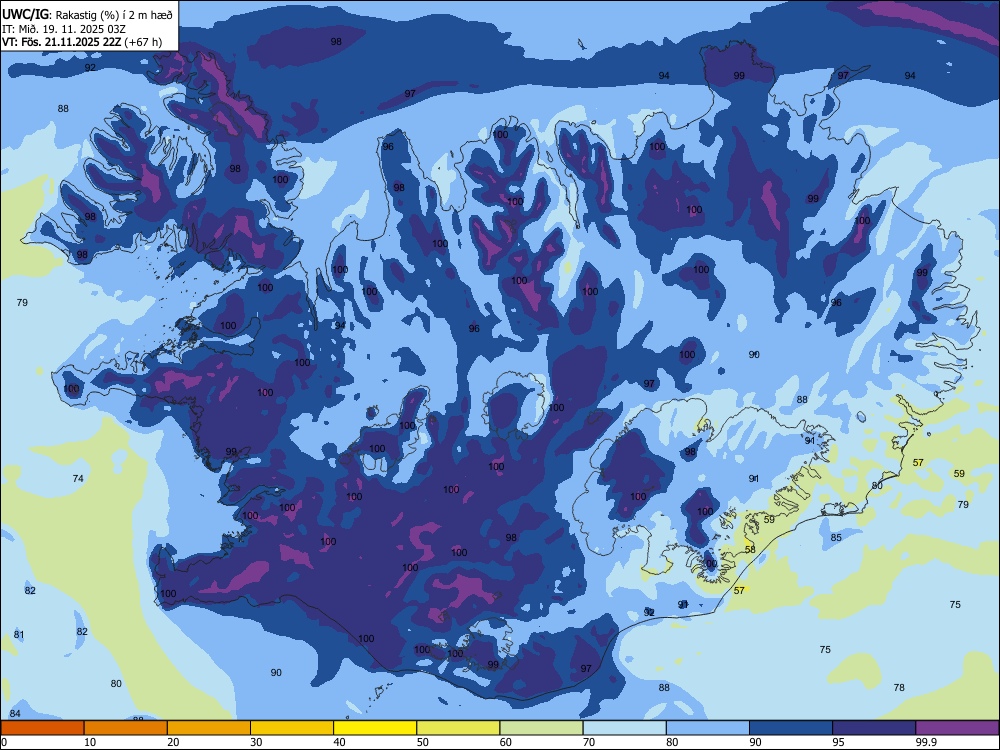Click the light green 60–70 legend swatch
Image resolution: width=1000 pixels, height=750 pixels.
click(x=541, y=728)
